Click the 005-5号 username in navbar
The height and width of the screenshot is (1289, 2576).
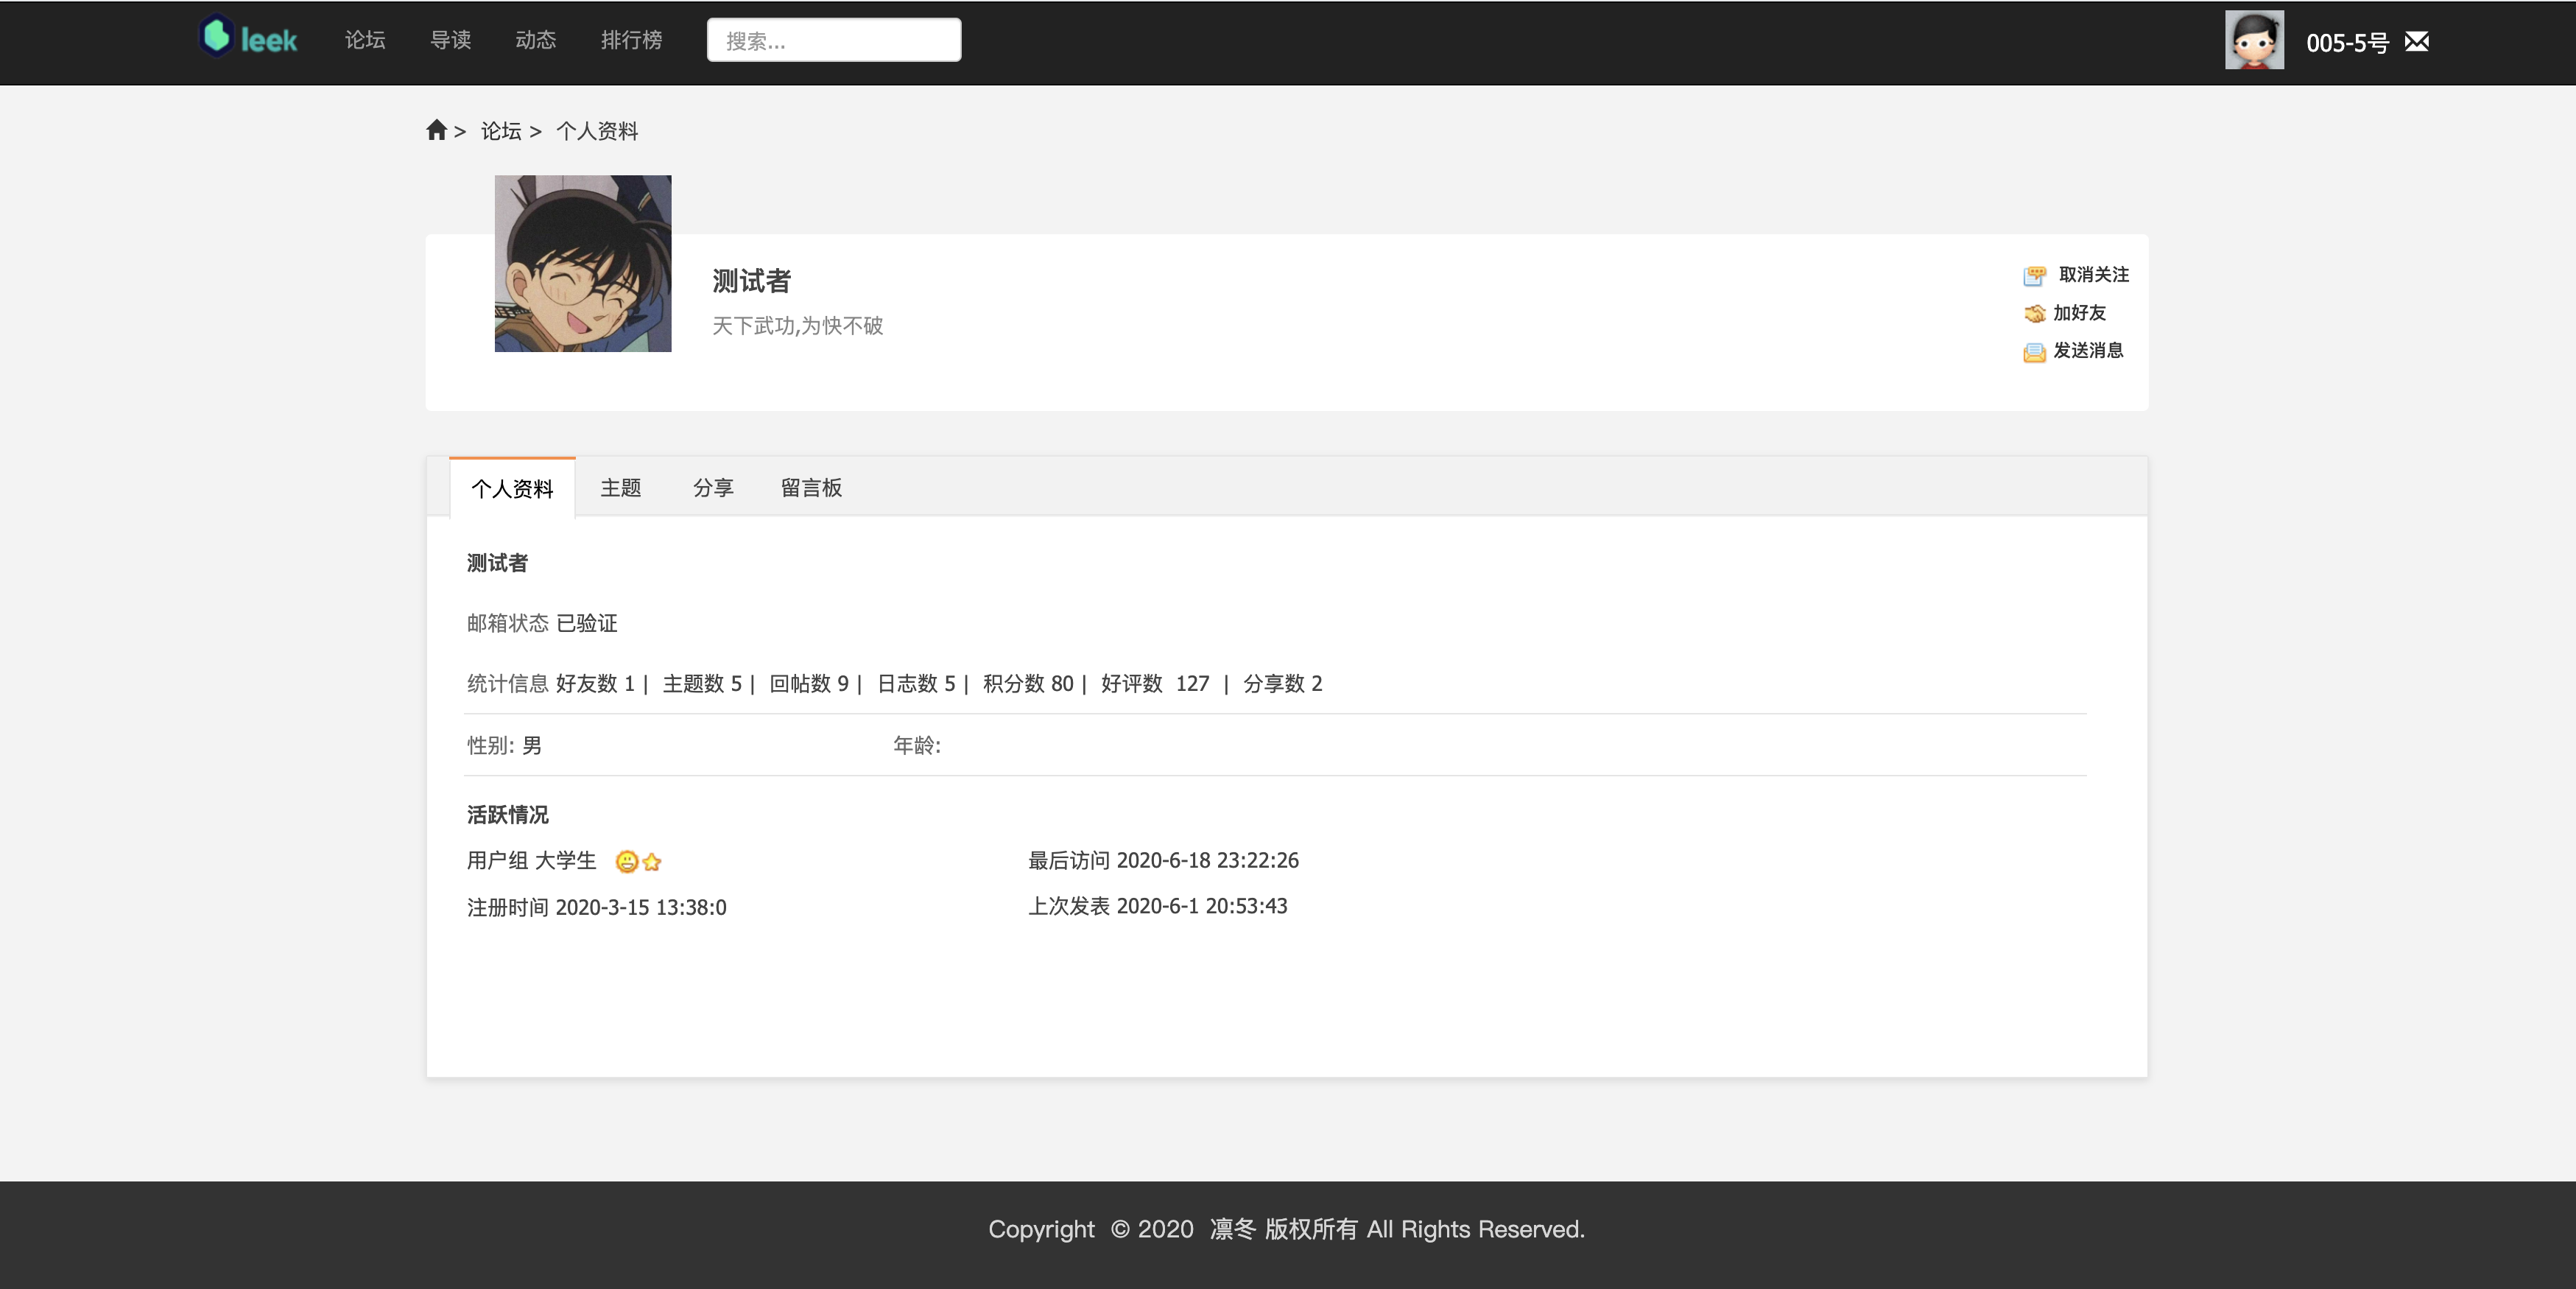coord(2347,43)
